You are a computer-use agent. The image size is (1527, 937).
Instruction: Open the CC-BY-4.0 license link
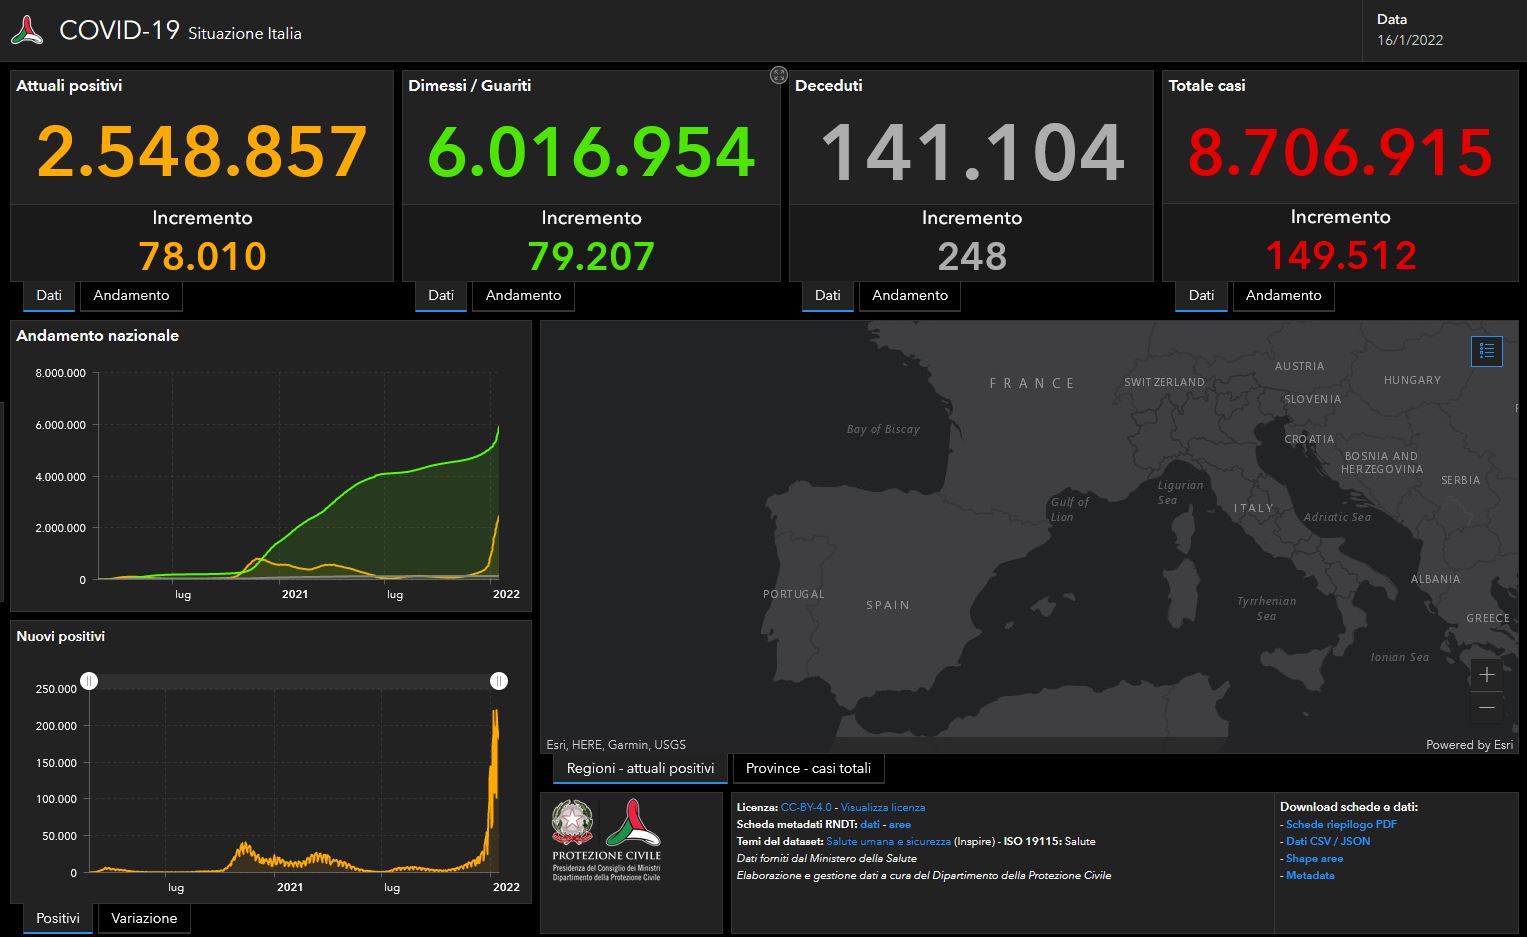(x=805, y=808)
